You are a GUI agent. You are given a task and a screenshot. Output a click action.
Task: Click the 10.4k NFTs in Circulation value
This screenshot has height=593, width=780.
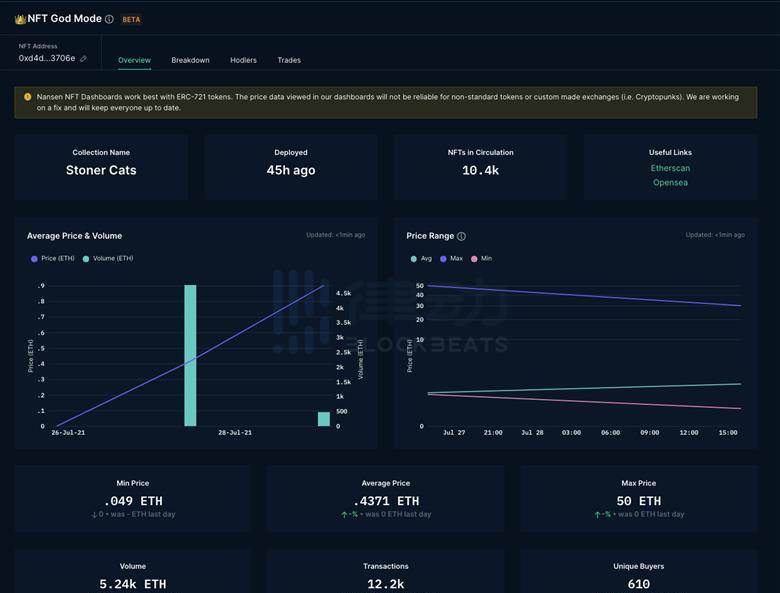pyautogui.click(x=481, y=170)
